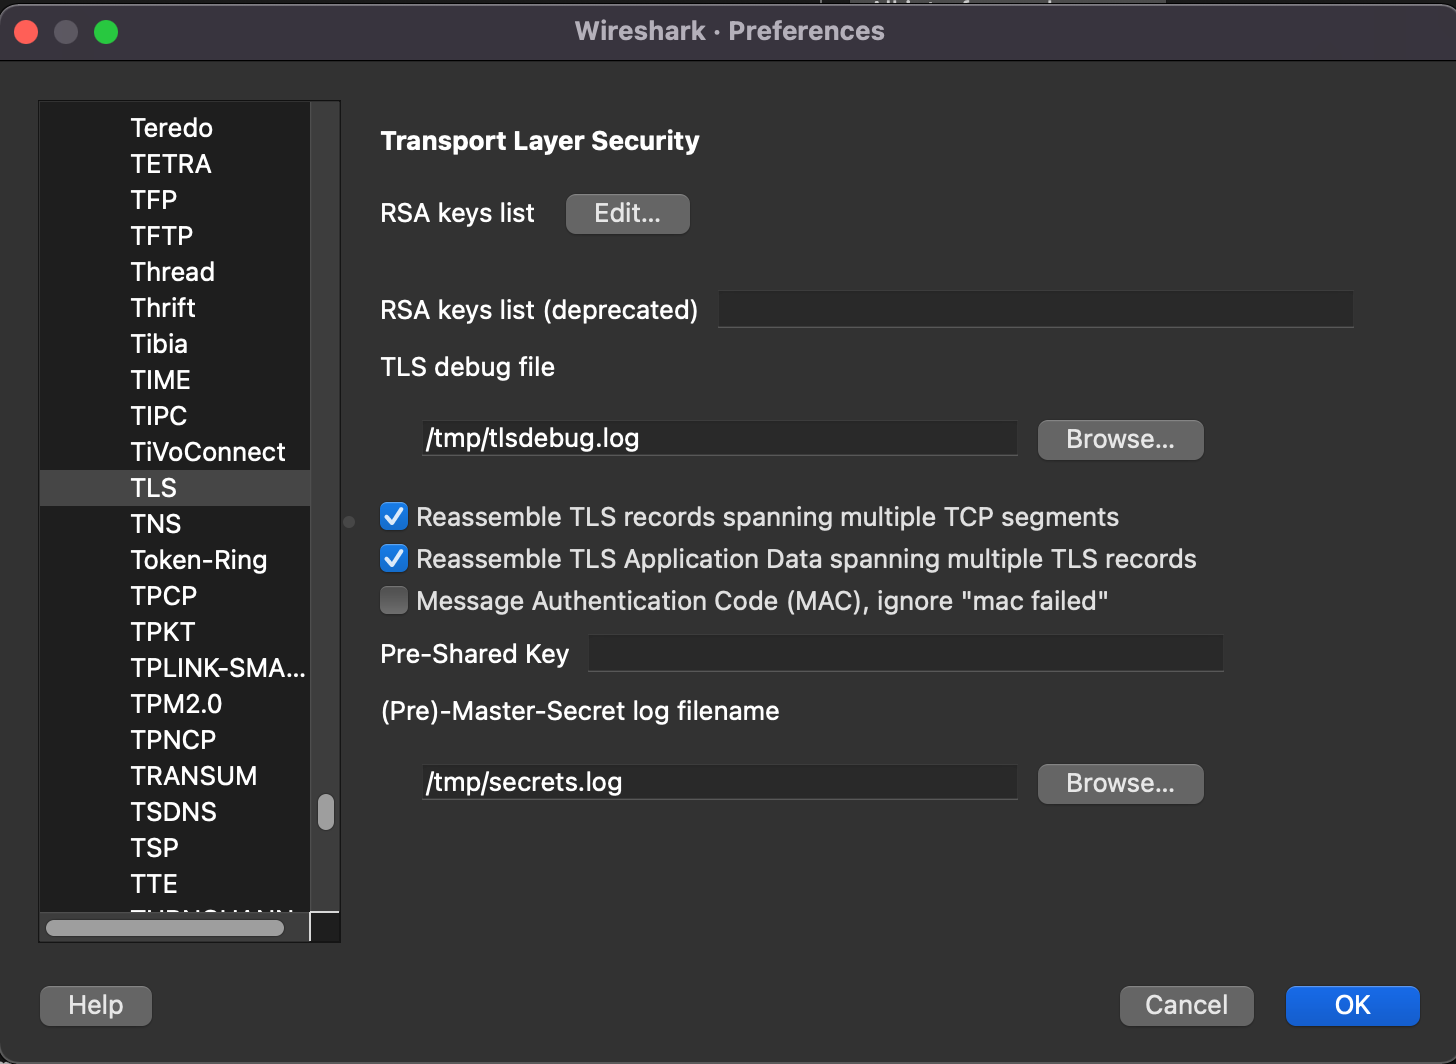Toggle Reassemble TLS records spanning TCP segments
The height and width of the screenshot is (1064, 1456).
pyautogui.click(x=394, y=517)
